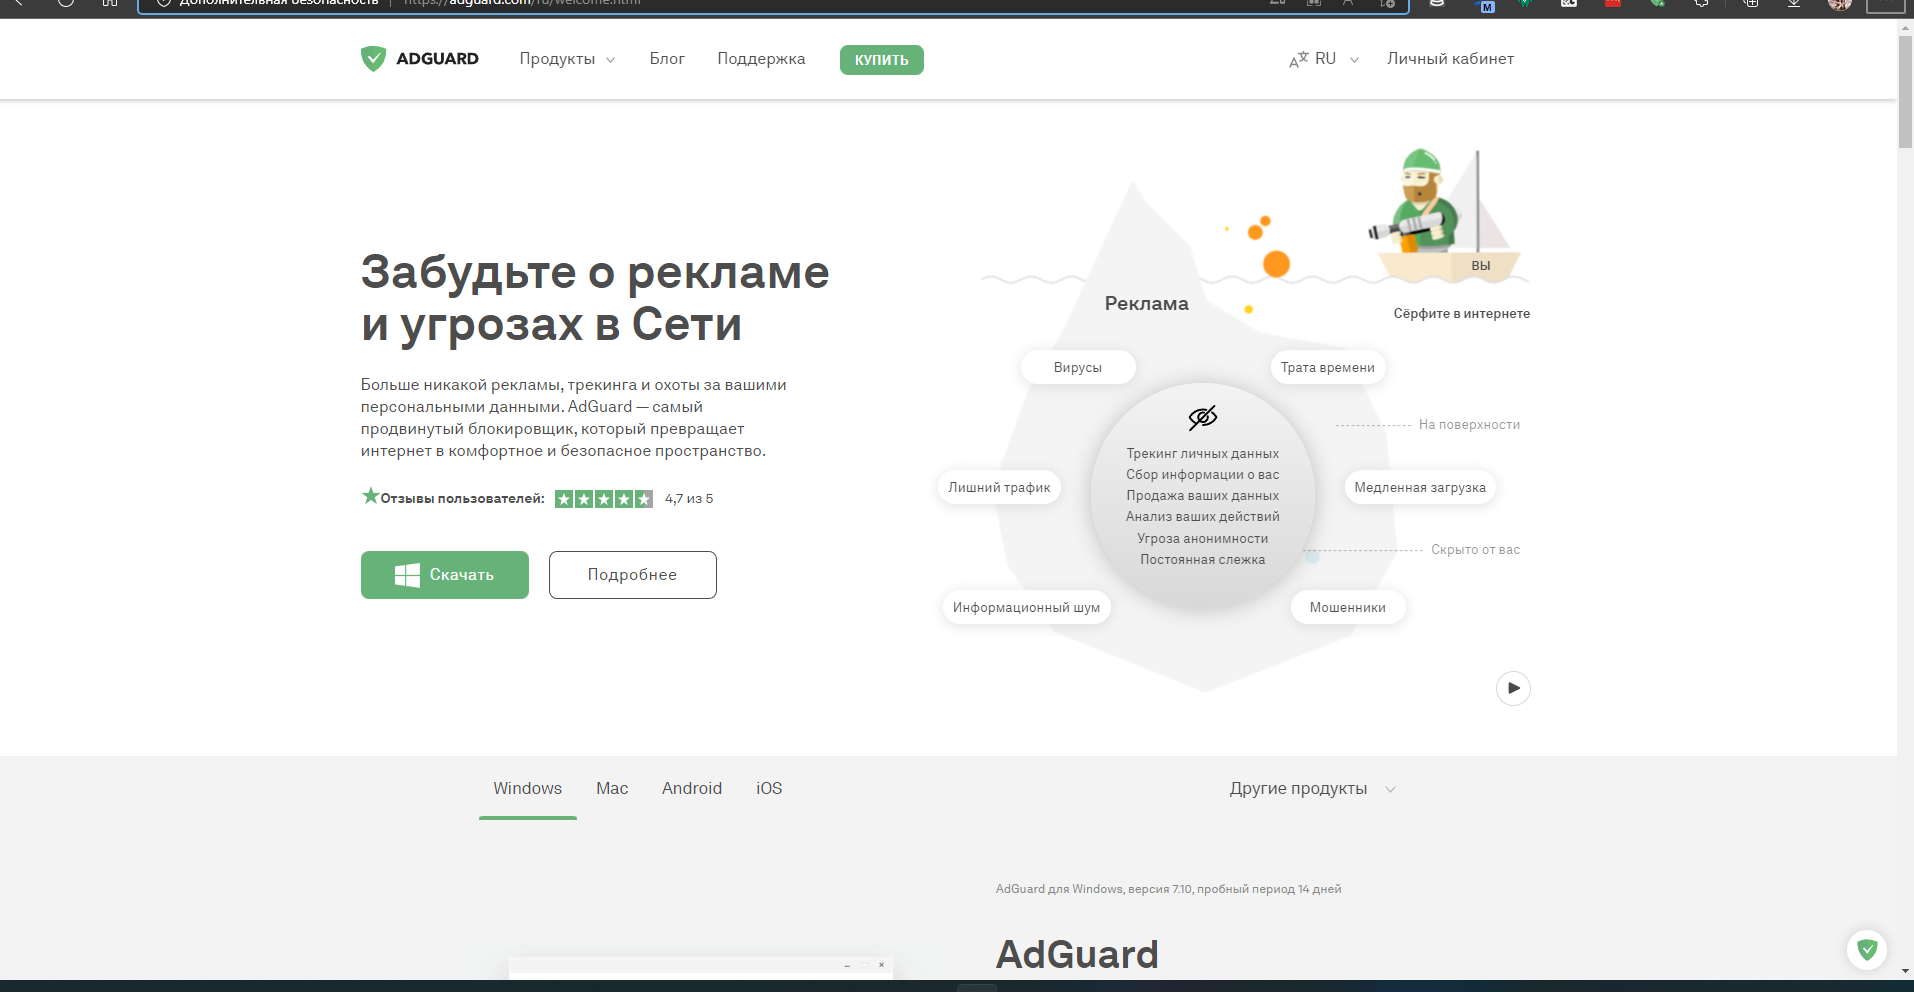Click the downloads arrow icon in the browser toolbar
Viewport: 1914px width, 992px height.
pyautogui.click(x=1794, y=5)
